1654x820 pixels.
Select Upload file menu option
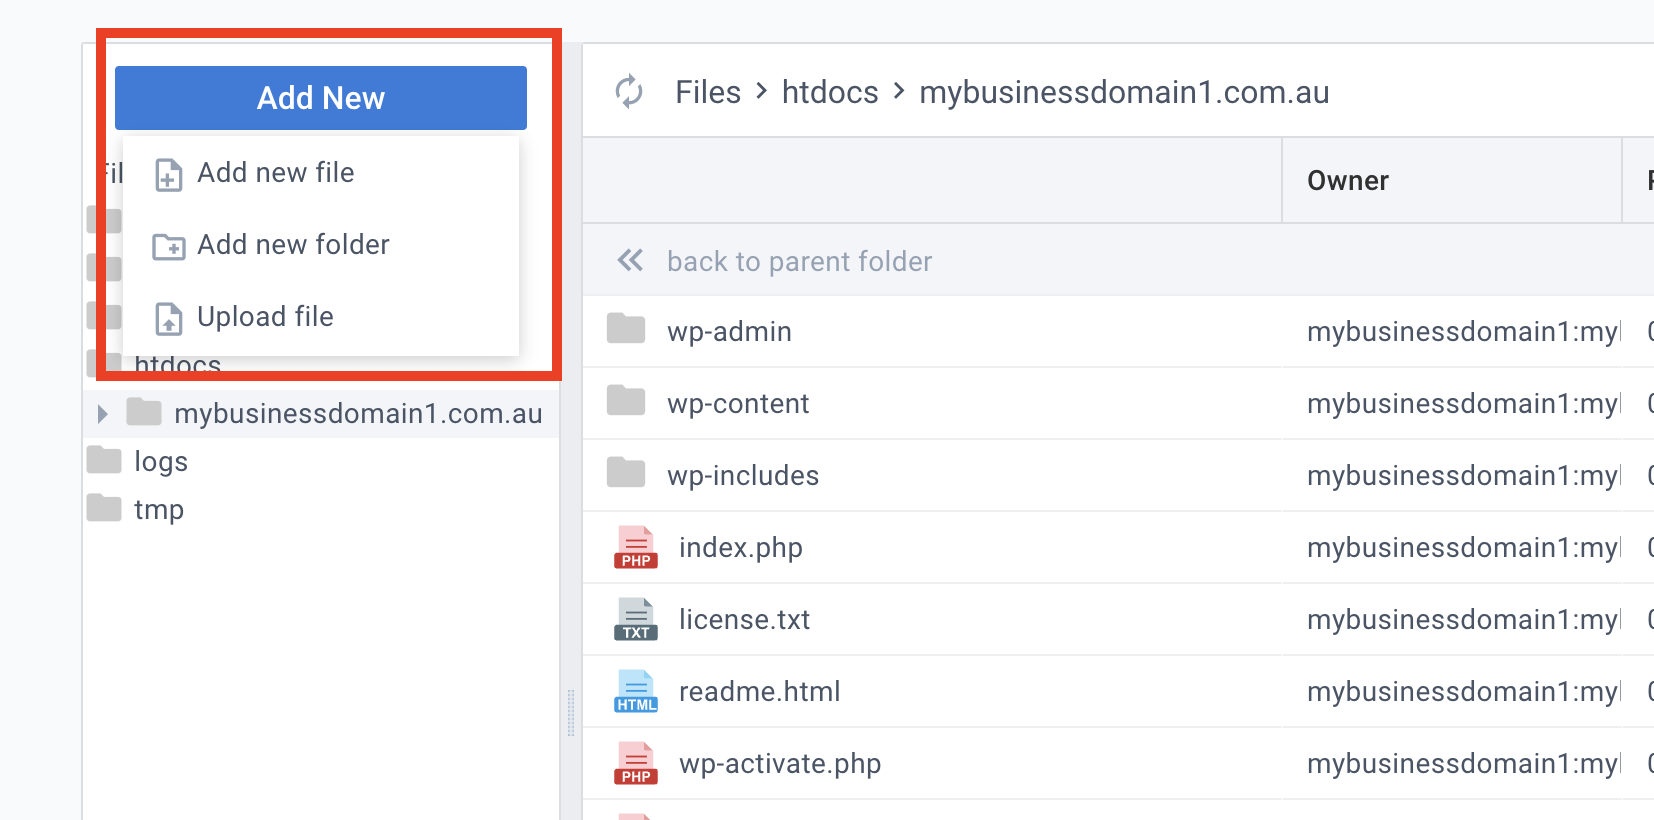[265, 317]
